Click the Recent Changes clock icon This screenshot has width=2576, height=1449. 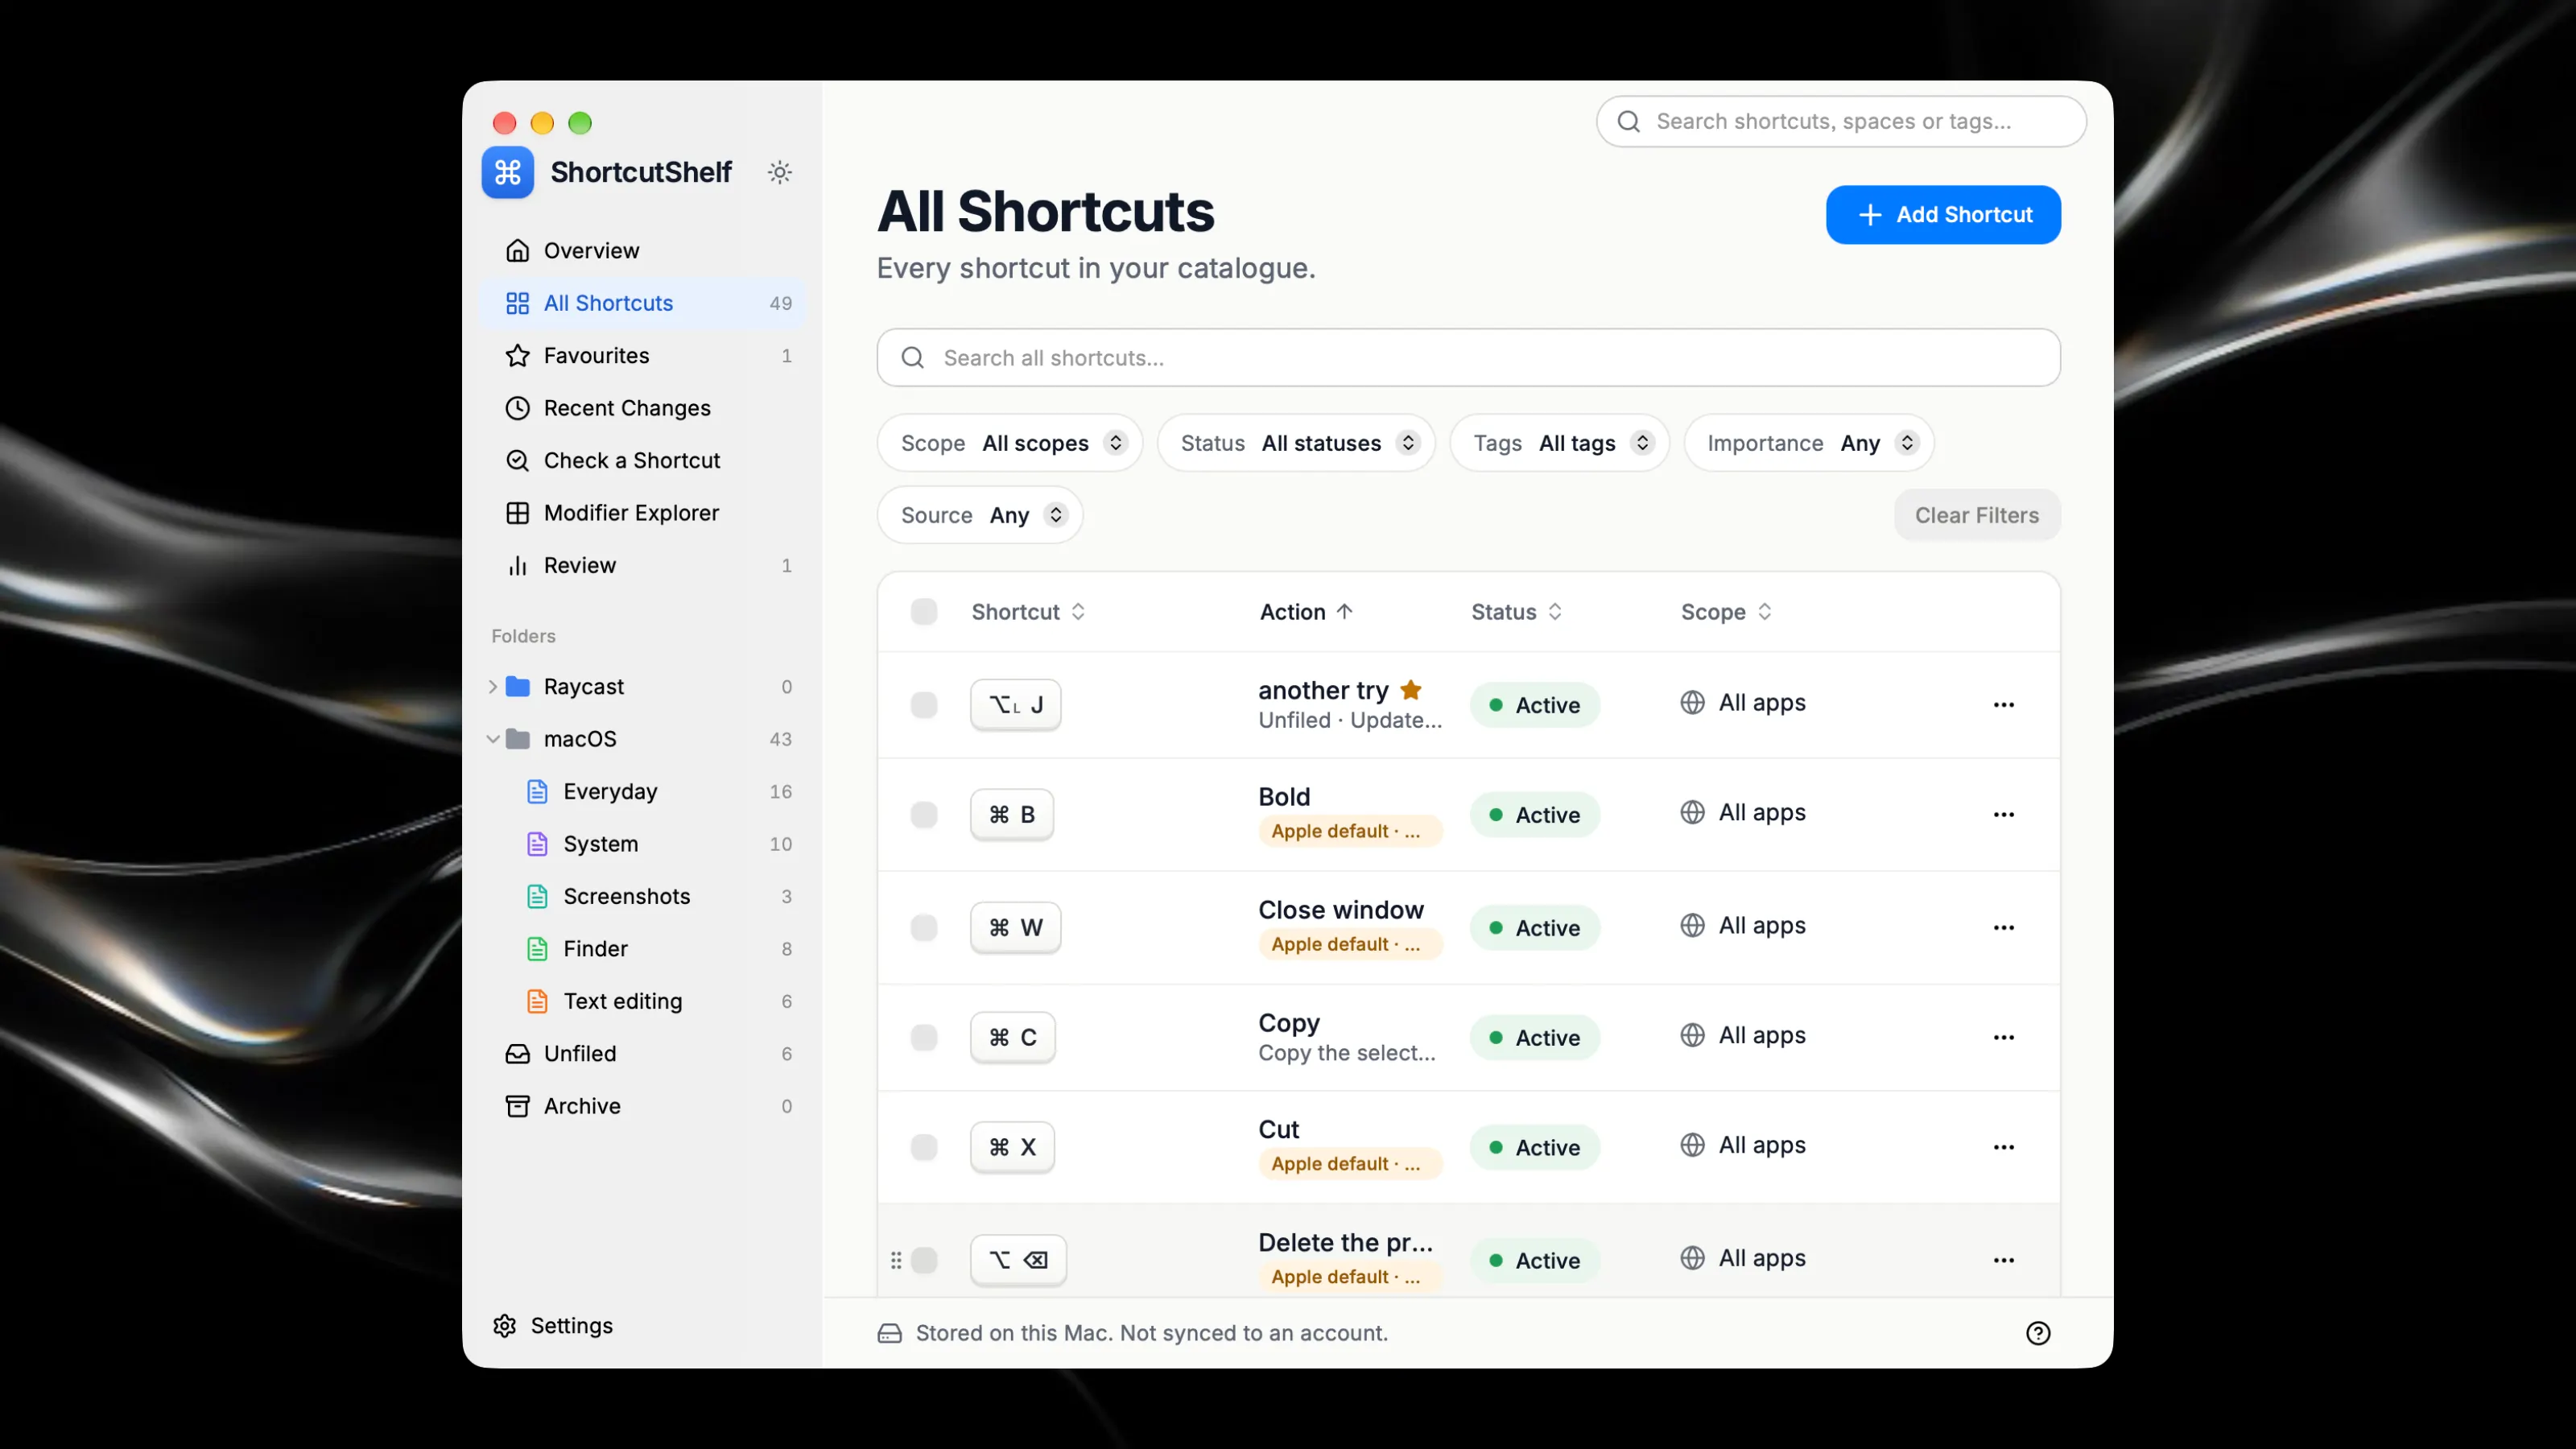[517, 408]
